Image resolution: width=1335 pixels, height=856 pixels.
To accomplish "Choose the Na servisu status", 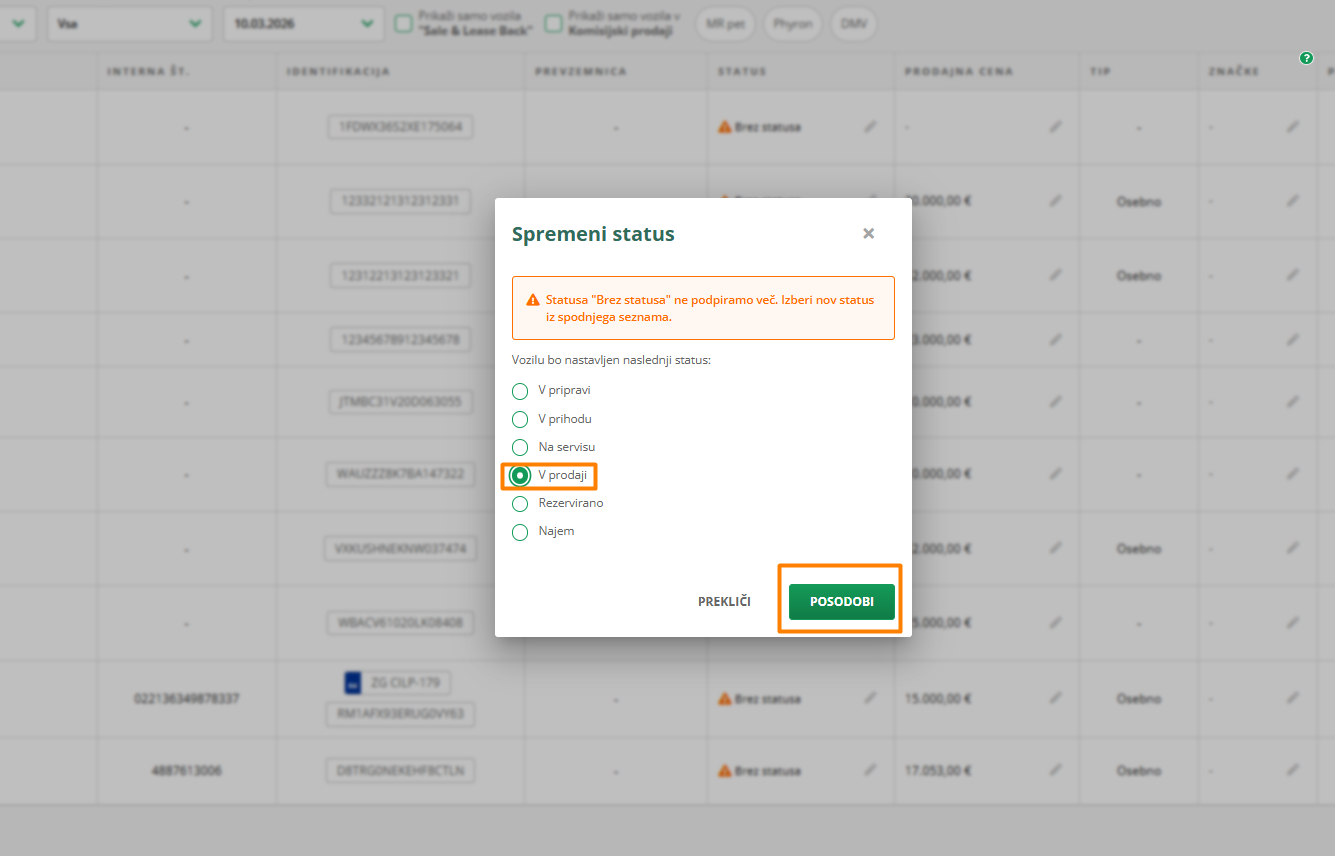I will [520, 447].
